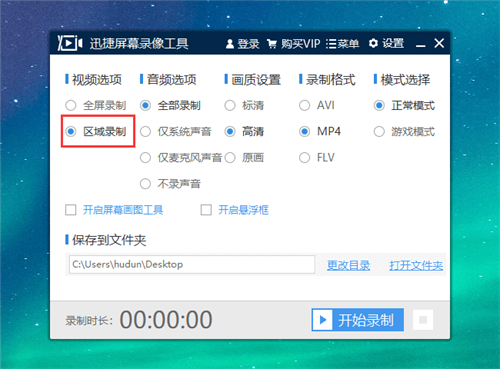Choose 标清 picture quality
This screenshot has width=500, height=369.
(244, 106)
